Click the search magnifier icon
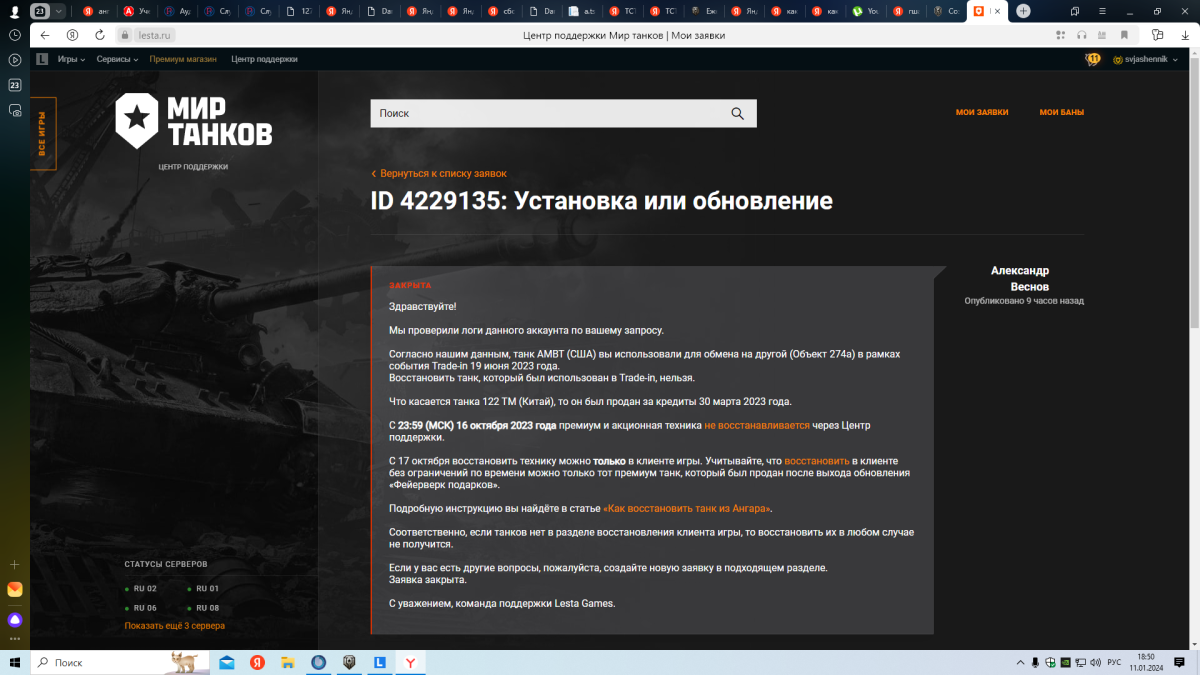This screenshot has width=1200, height=675. tap(737, 114)
